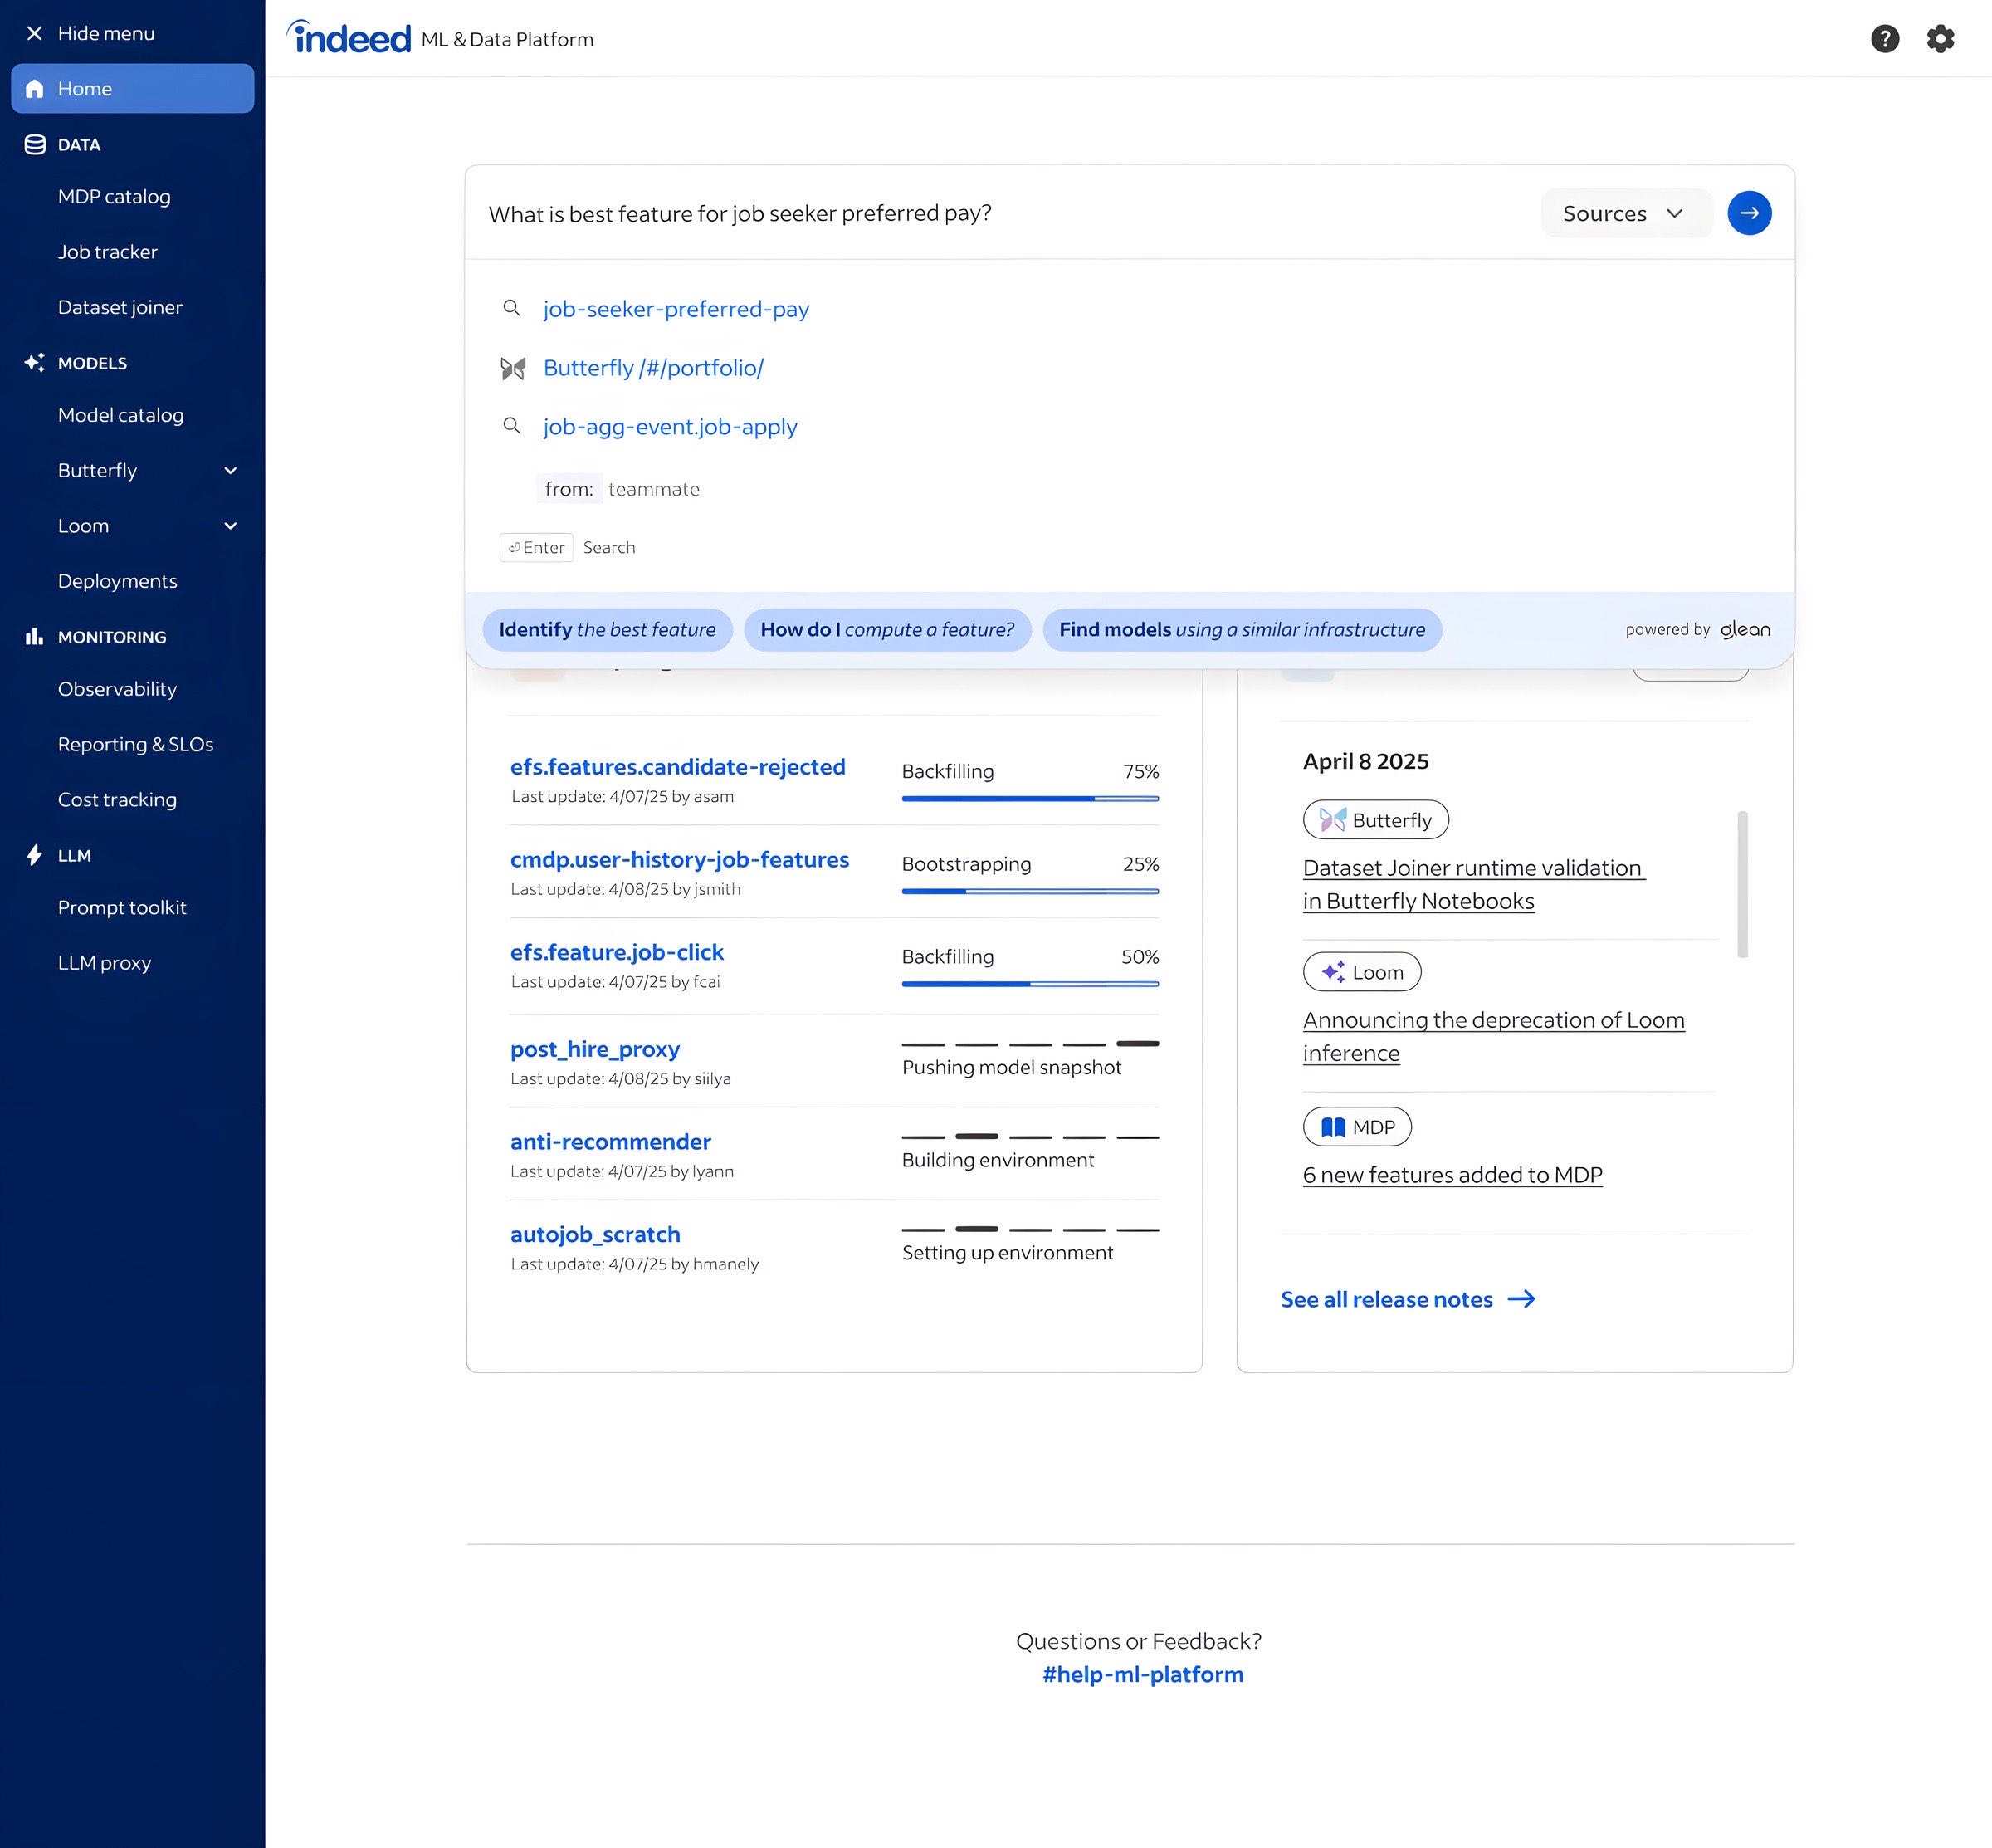This screenshot has height=1848, width=1992.
Task: Click the Loom release tag
Action: point(1362,972)
